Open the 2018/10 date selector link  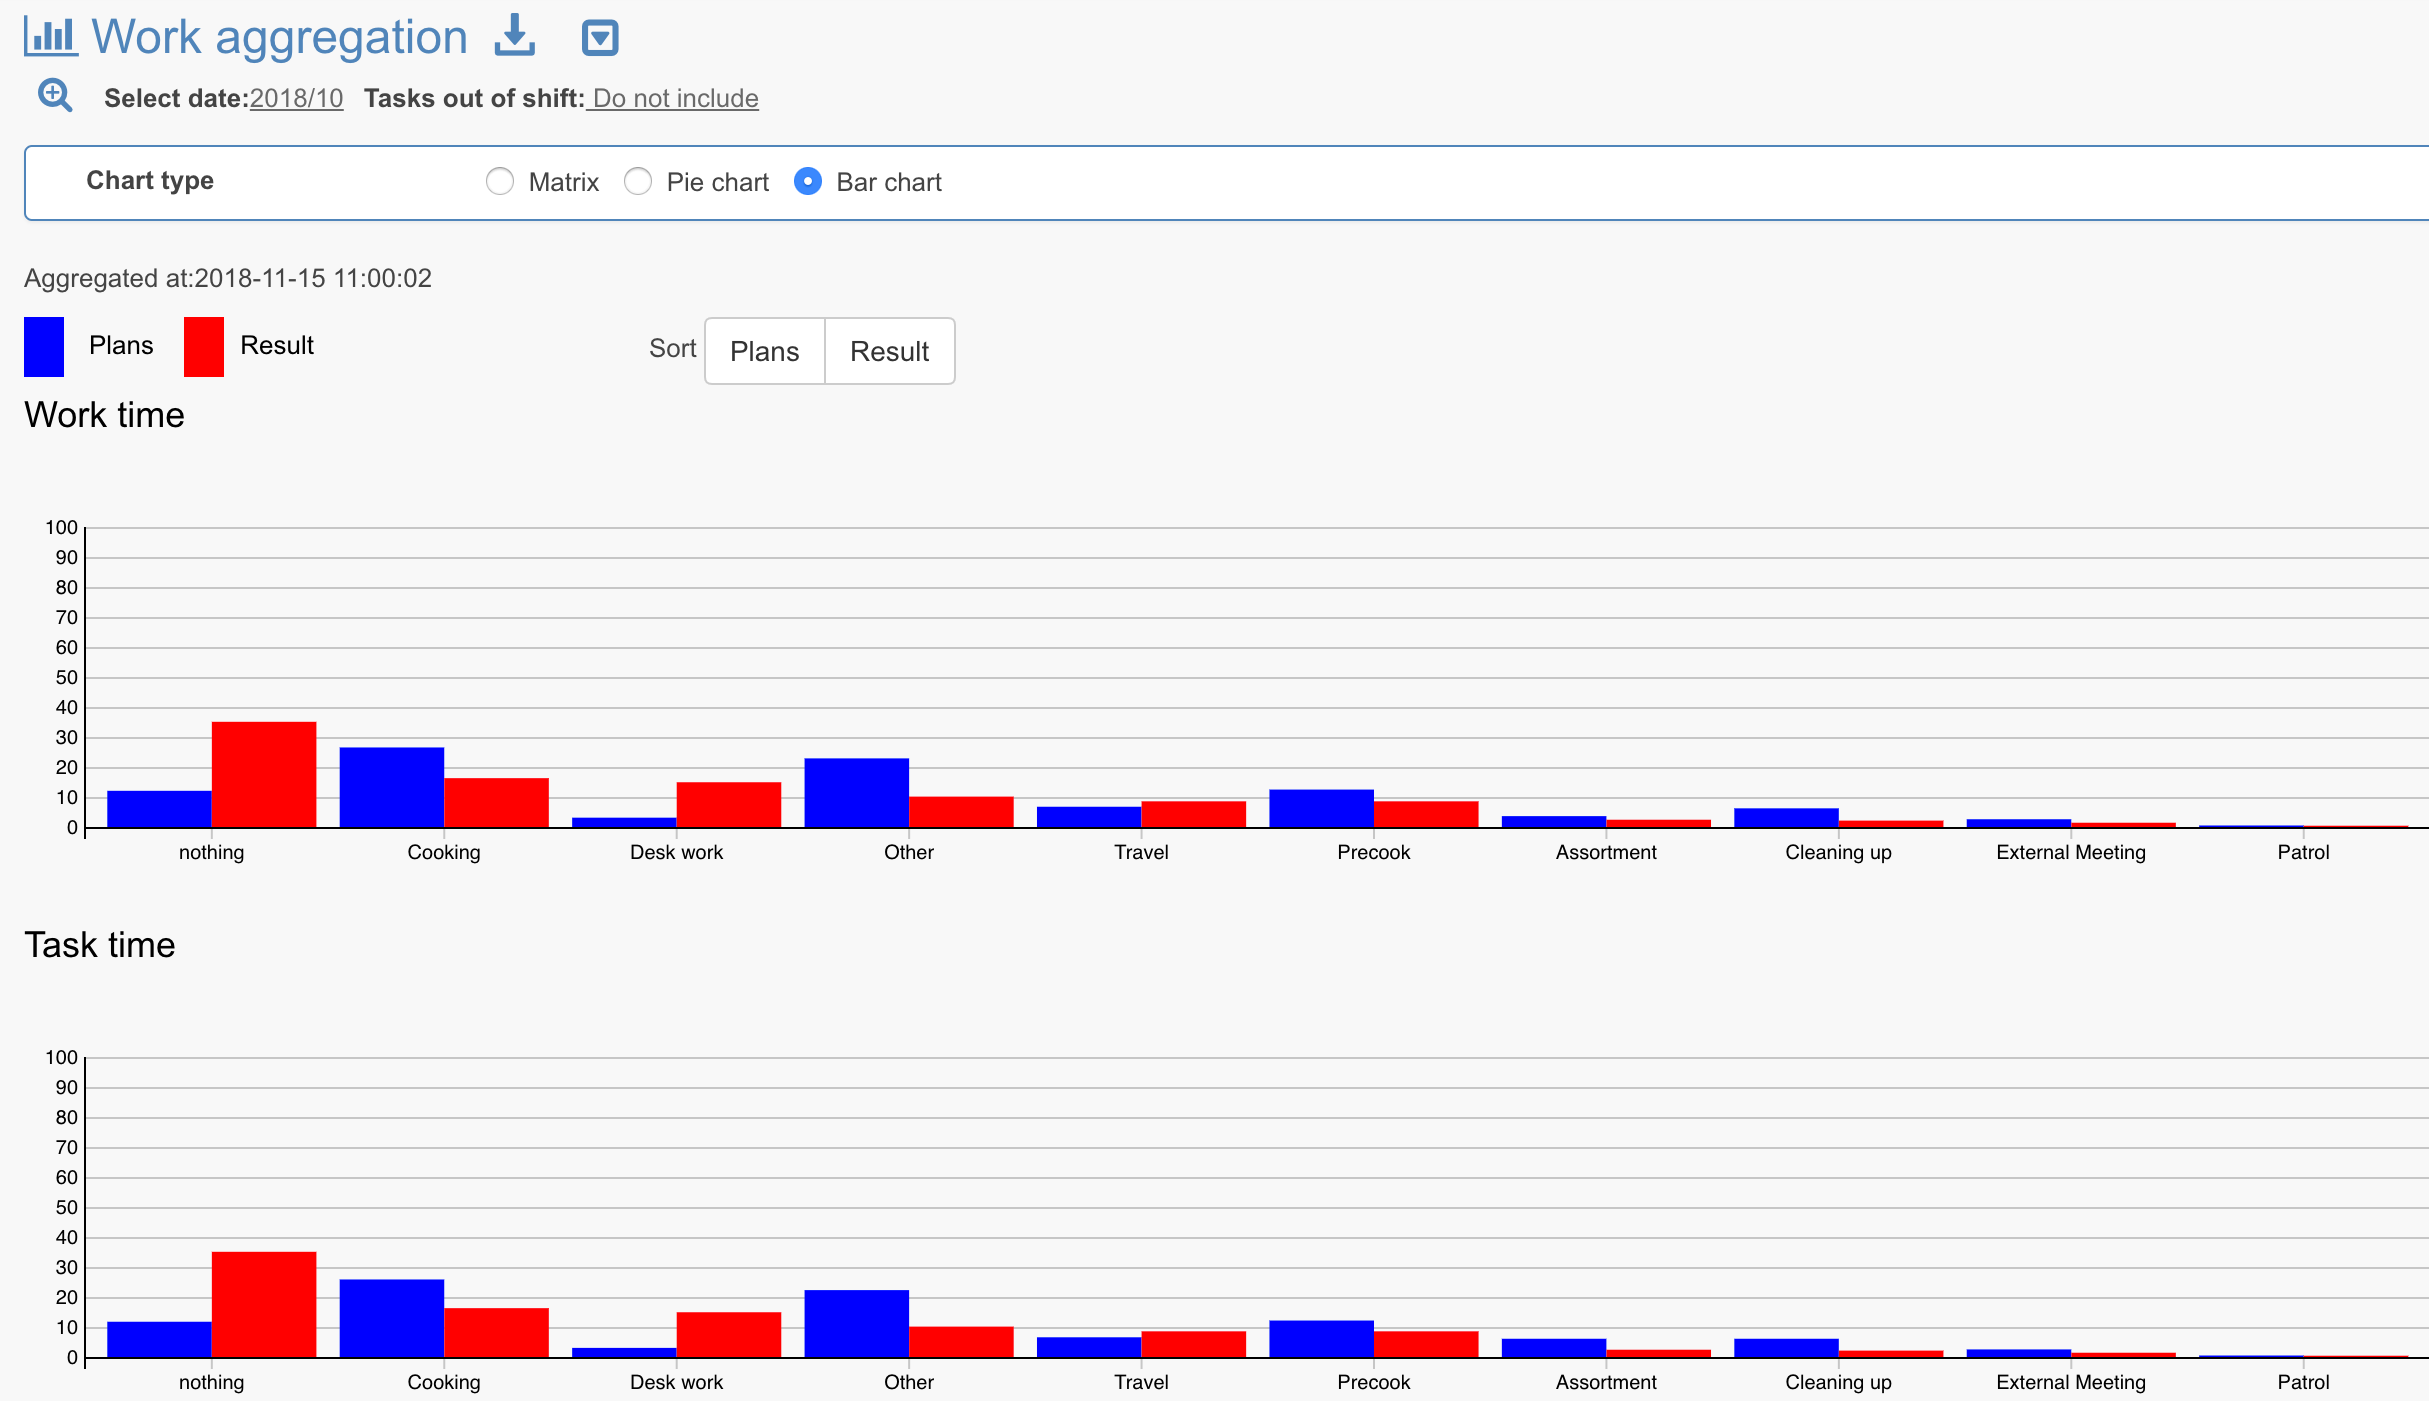pyautogui.click(x=296, y=98)
